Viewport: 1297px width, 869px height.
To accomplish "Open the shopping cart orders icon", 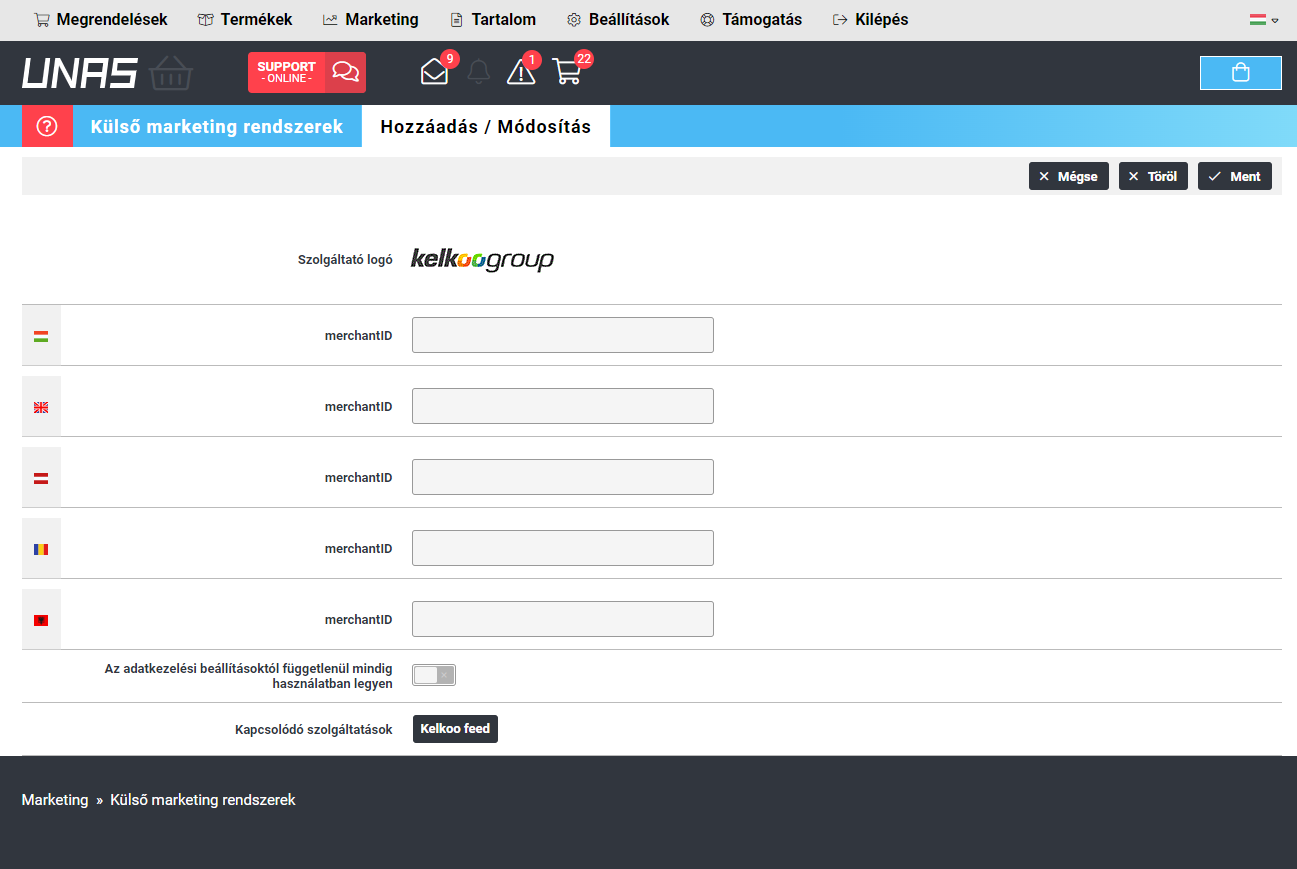I will 567,72.
